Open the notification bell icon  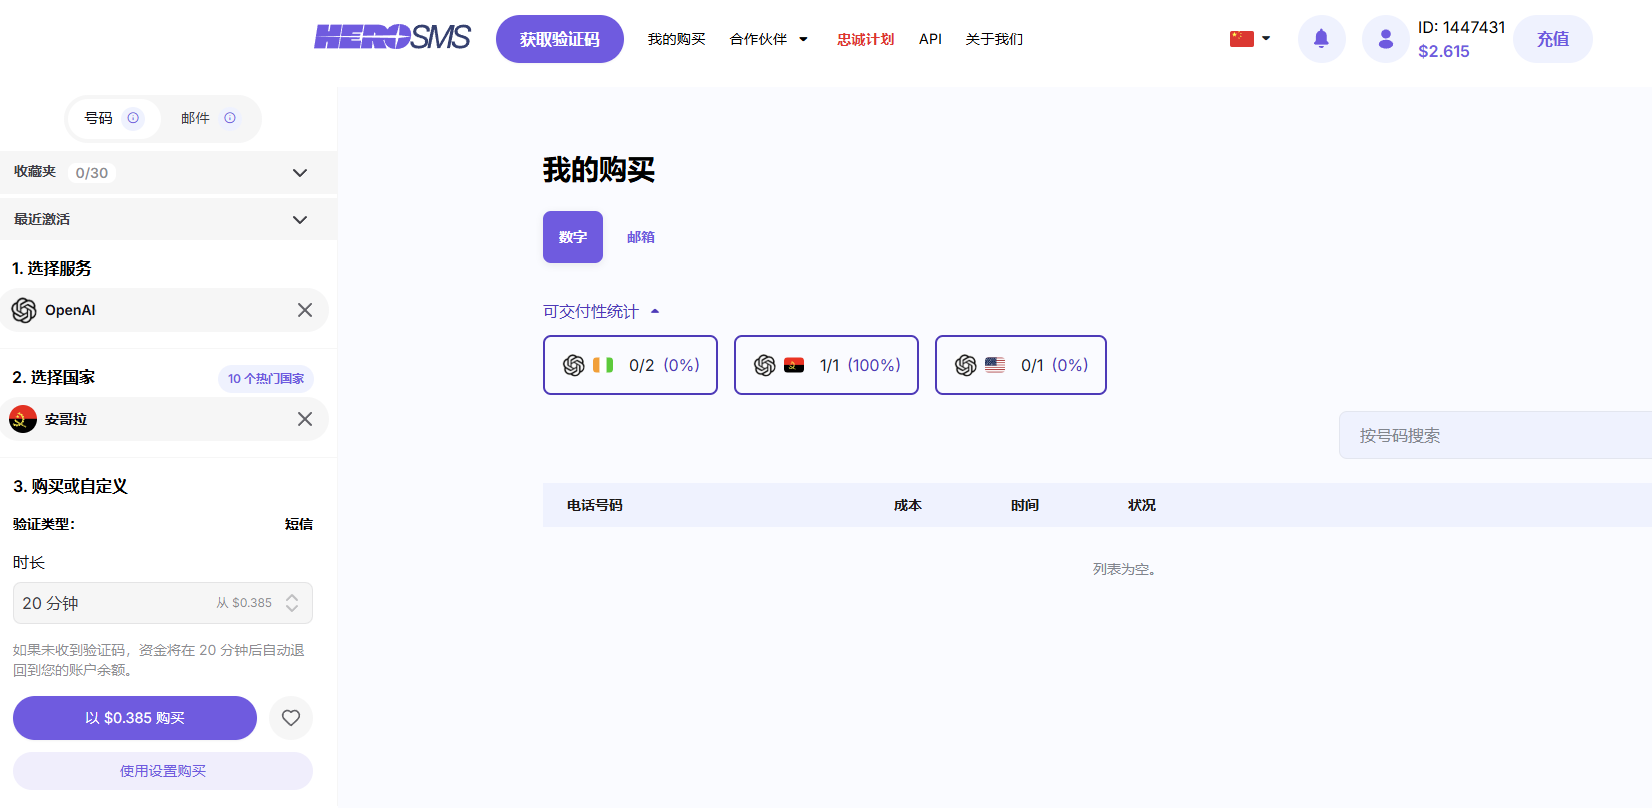coord(1321,39)
